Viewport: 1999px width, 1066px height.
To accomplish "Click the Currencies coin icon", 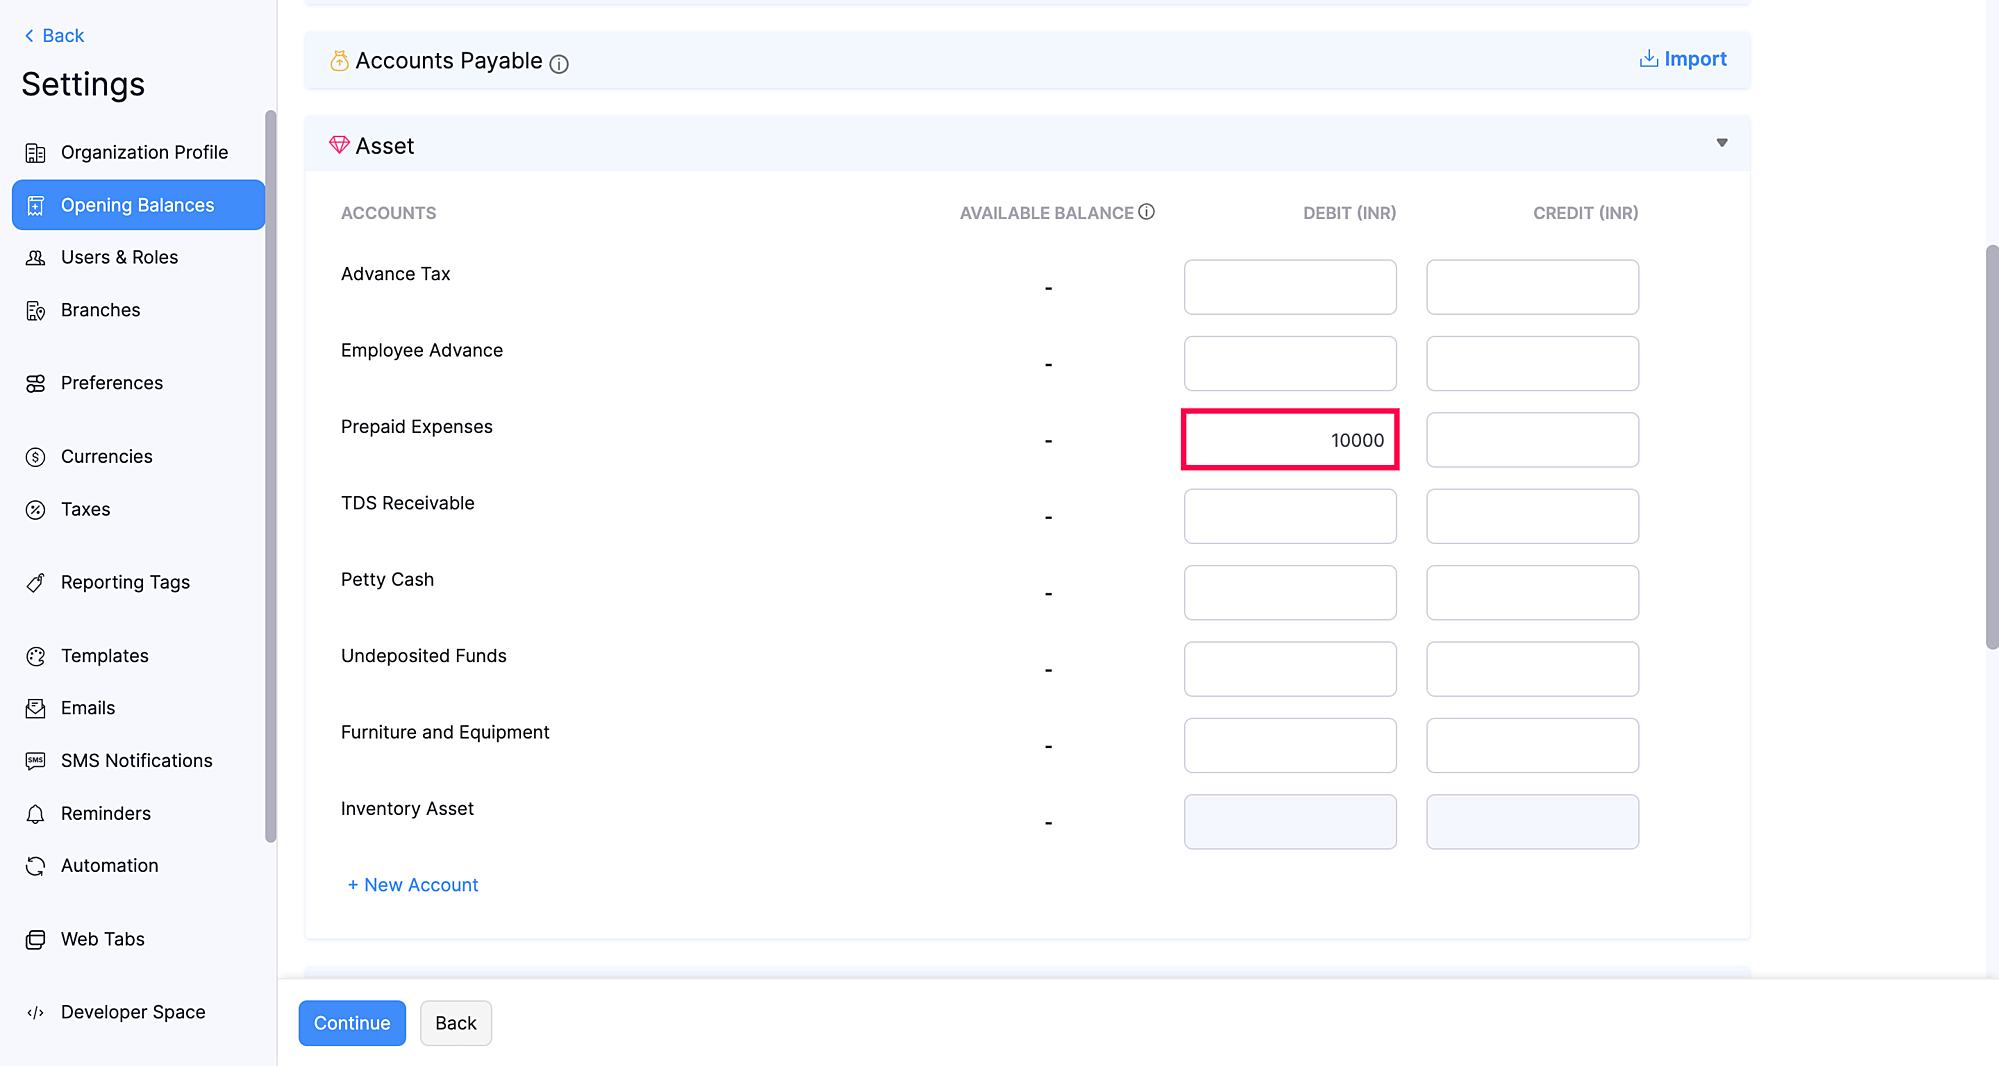I will pos(36,457).
